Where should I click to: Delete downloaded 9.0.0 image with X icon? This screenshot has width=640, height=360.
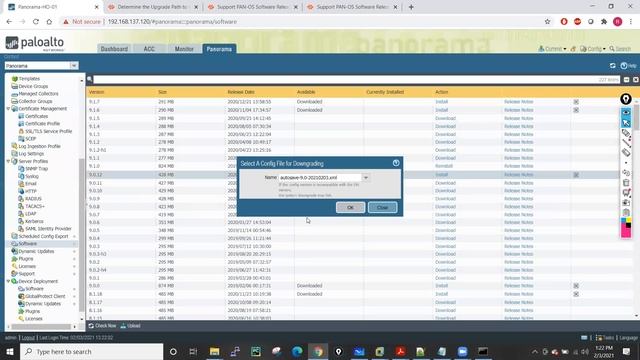coord(576,286)
